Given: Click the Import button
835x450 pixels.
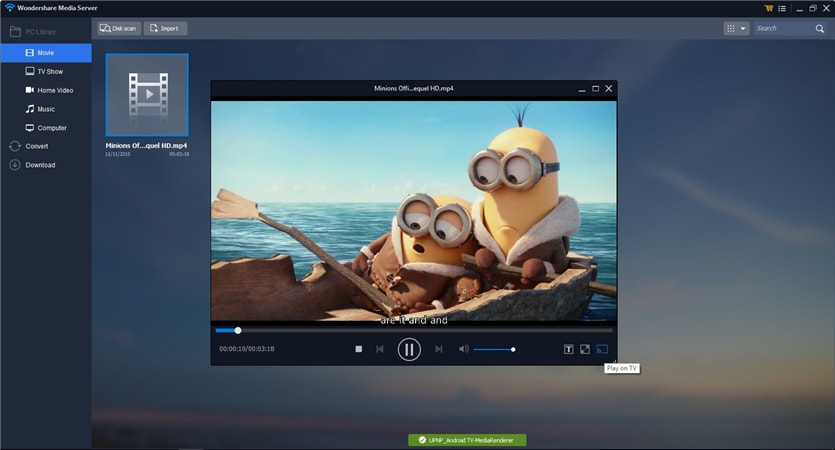Looking at the screenshot, I should [165, 28].
